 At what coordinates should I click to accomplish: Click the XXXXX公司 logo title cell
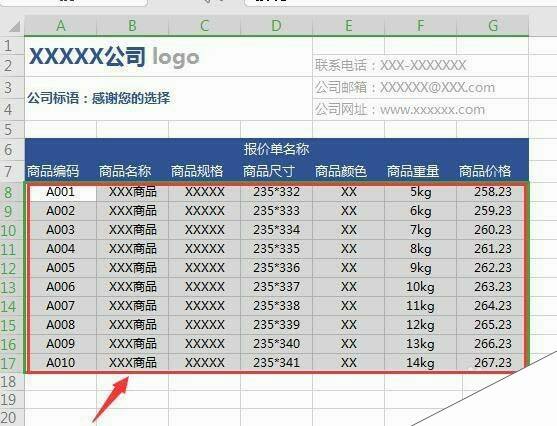click(x=168, y=56)
